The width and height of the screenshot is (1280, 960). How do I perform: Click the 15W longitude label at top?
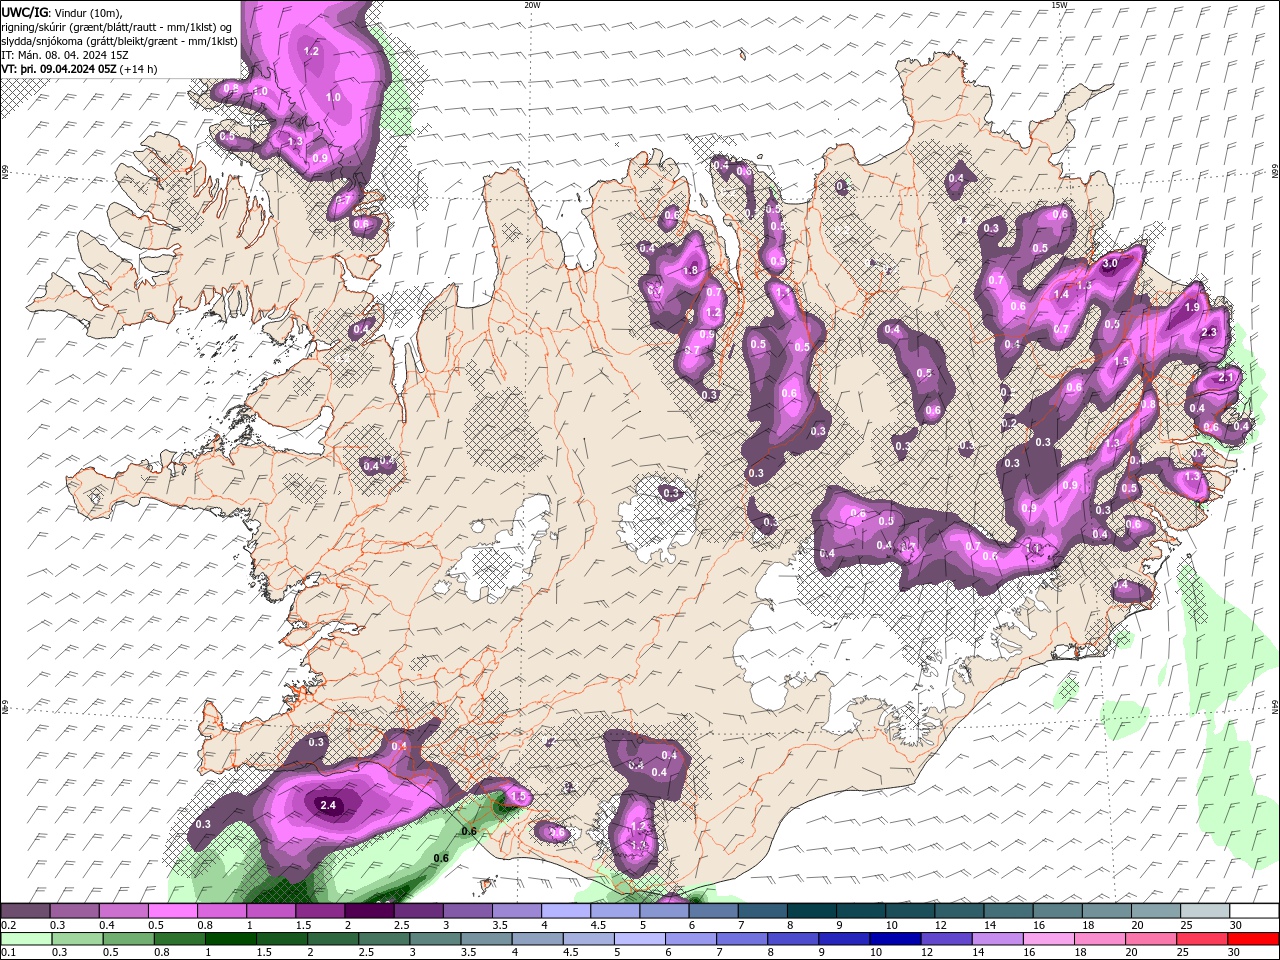pyautogui.click(x=1059, y=5)
